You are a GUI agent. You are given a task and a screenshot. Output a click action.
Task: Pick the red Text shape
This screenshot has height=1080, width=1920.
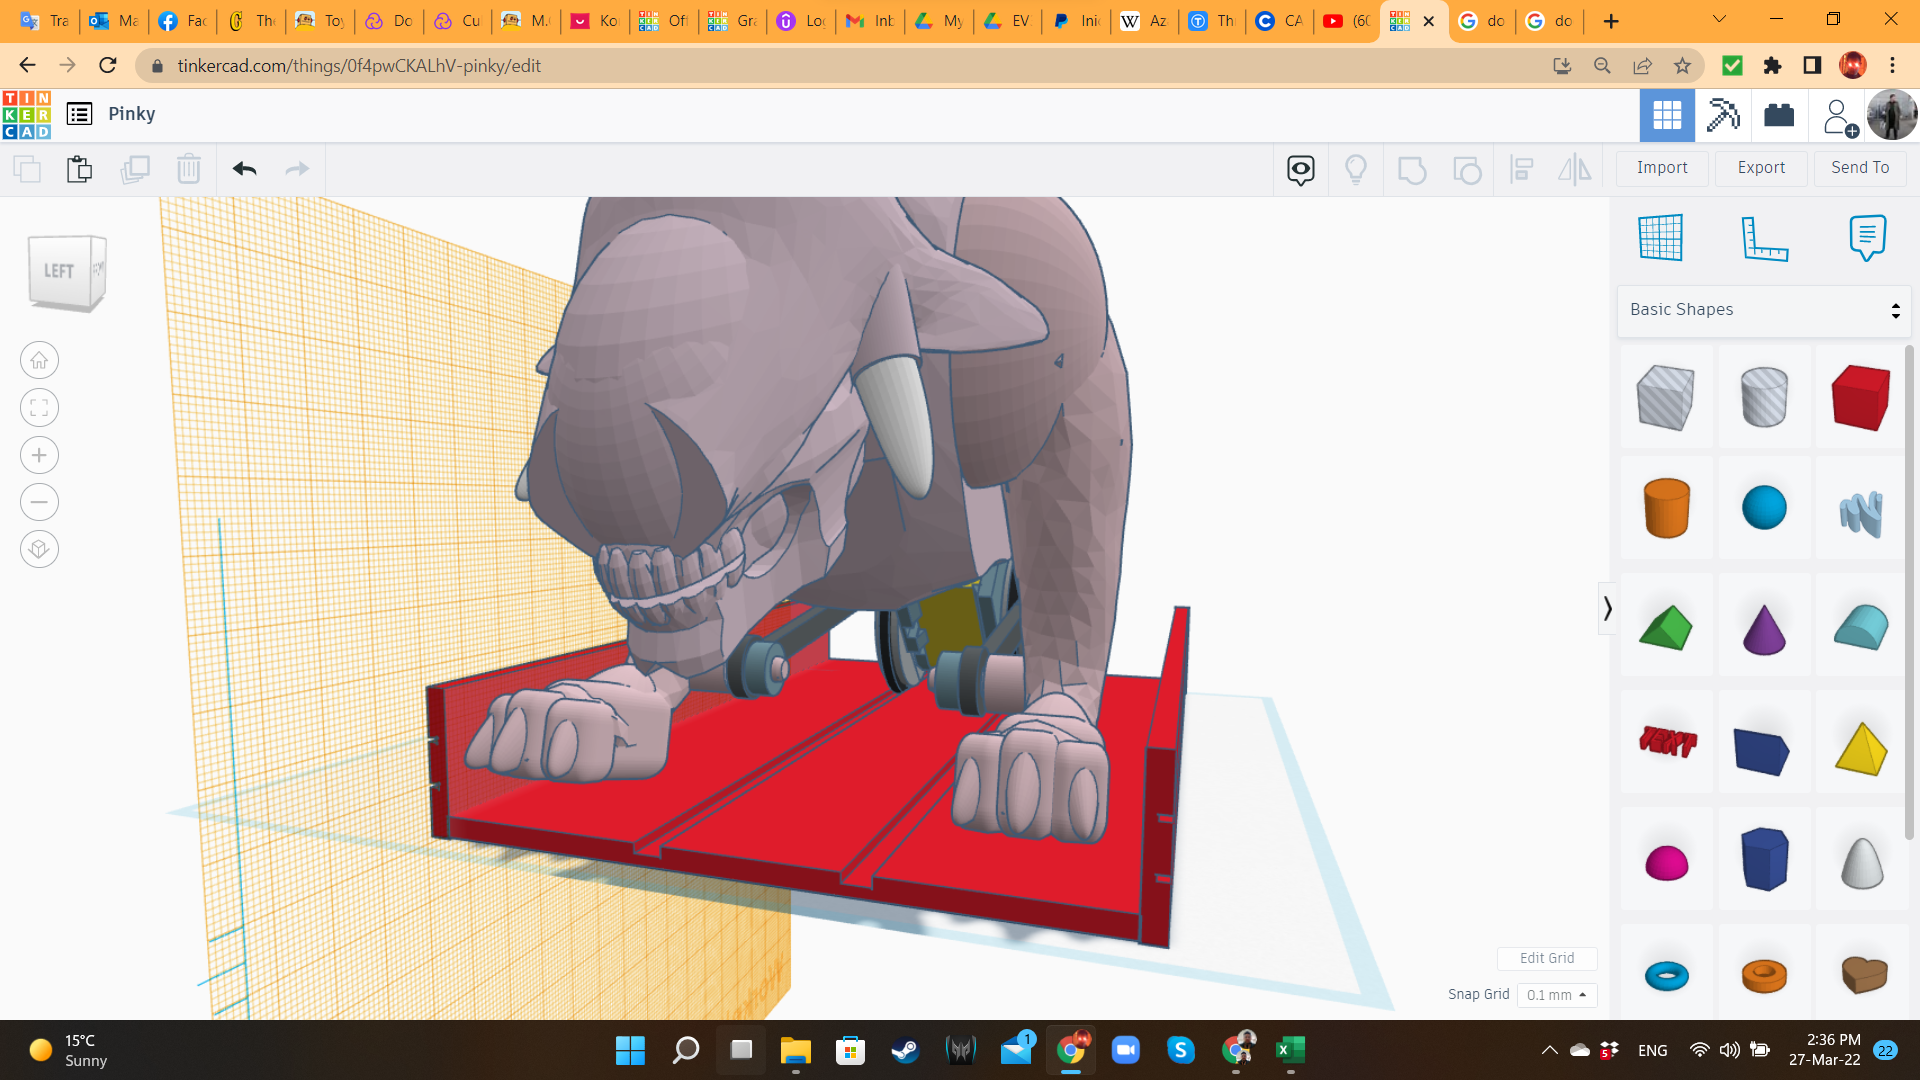[x=1666, y=742]
